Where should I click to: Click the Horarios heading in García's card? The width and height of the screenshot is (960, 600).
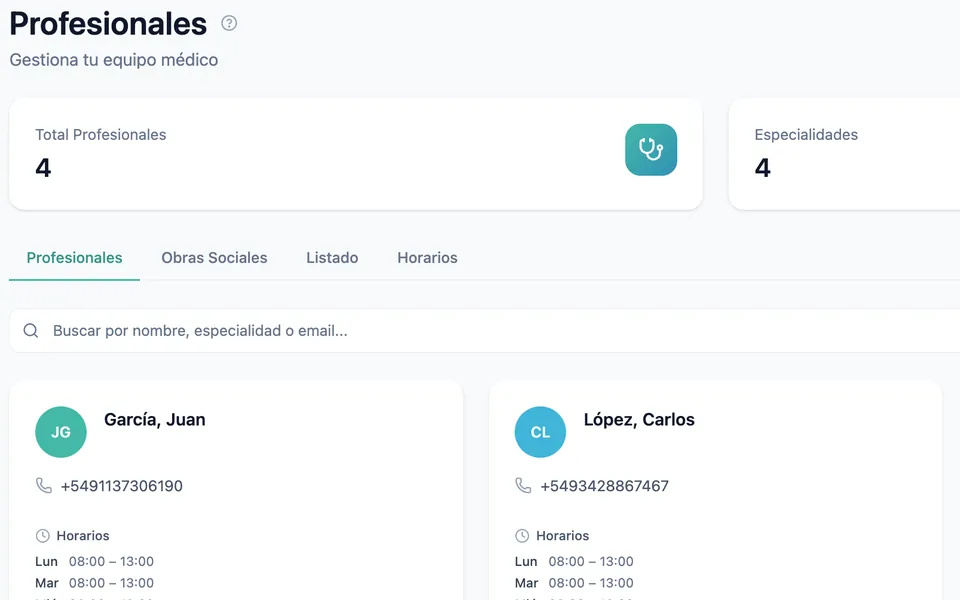pyautogui.click(x=83, y=536)
